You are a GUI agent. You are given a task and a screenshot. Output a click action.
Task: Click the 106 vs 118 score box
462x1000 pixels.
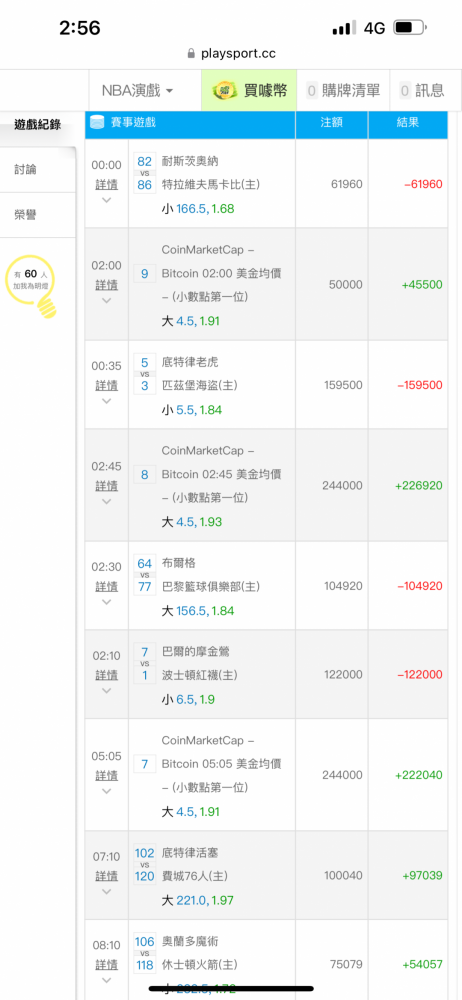145,953
